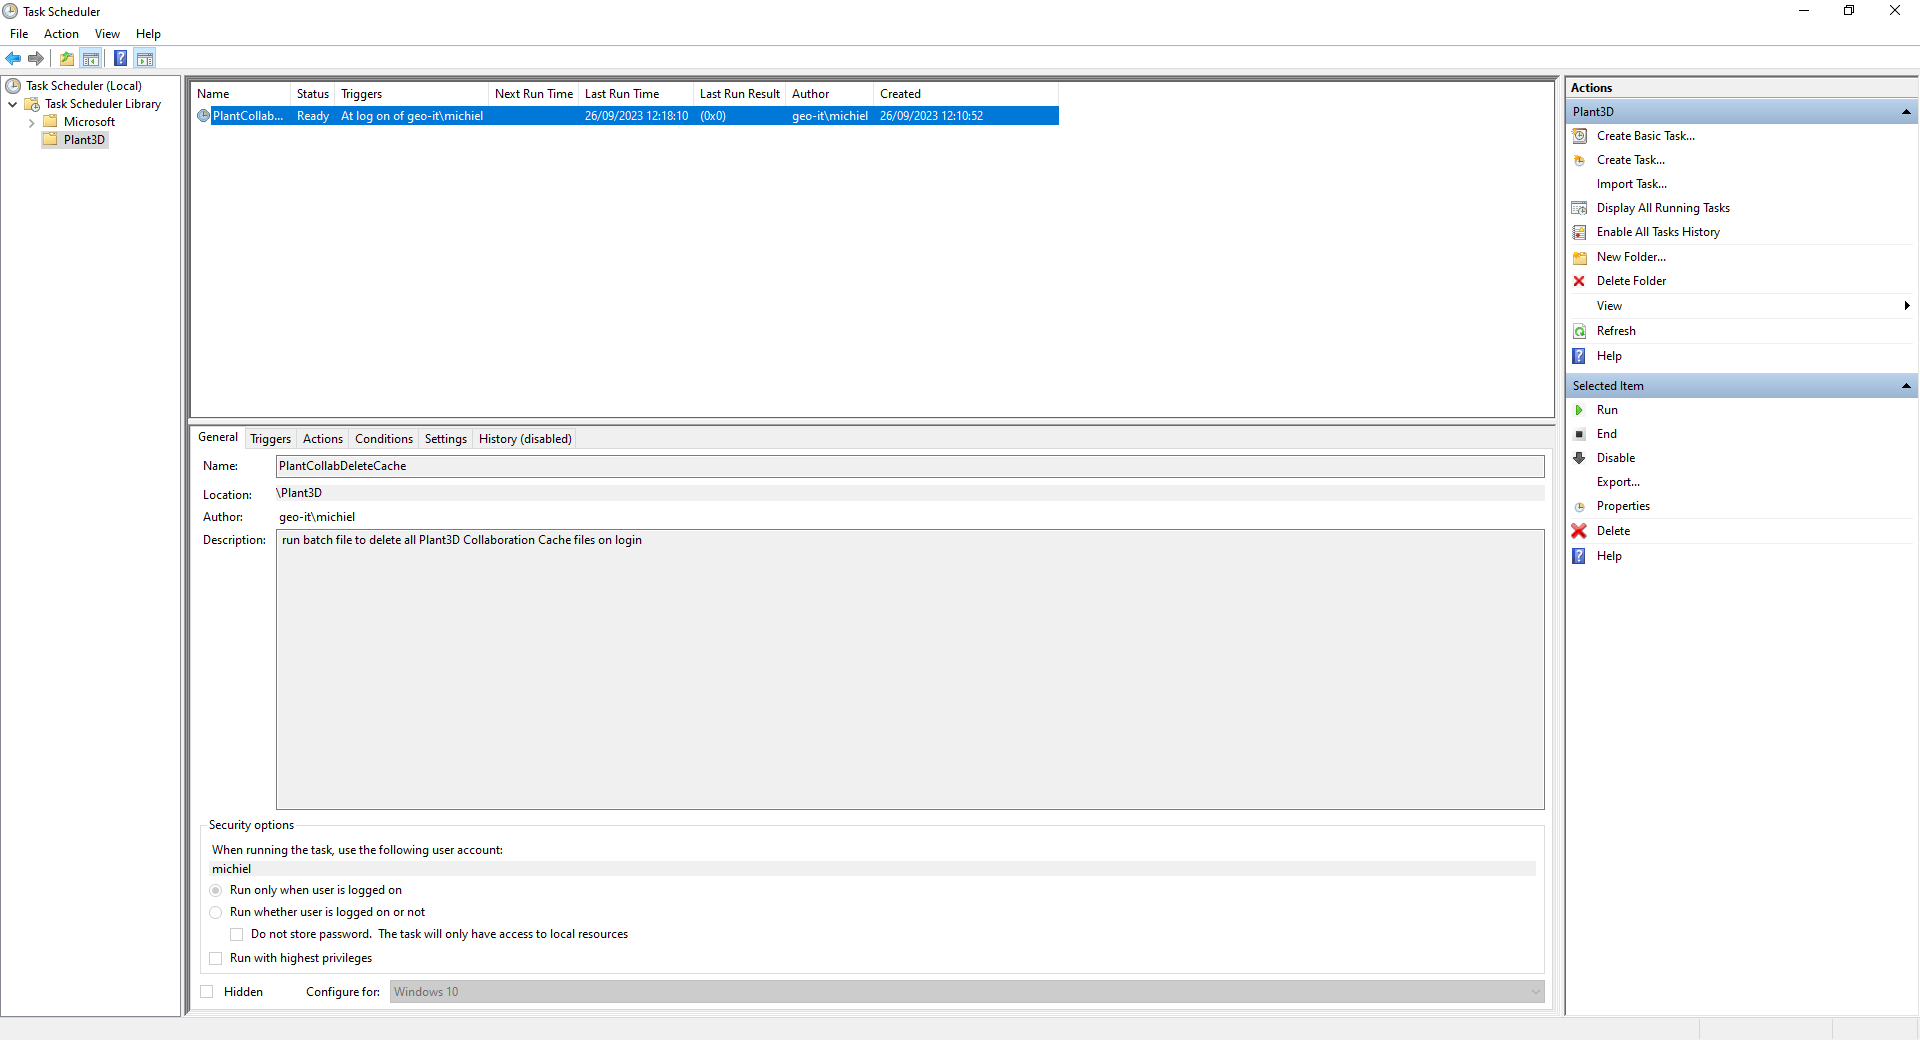Click the PlantCollab task clock icon
Viewport: 1920px width, 1040px height.
(x=204, y=116)
